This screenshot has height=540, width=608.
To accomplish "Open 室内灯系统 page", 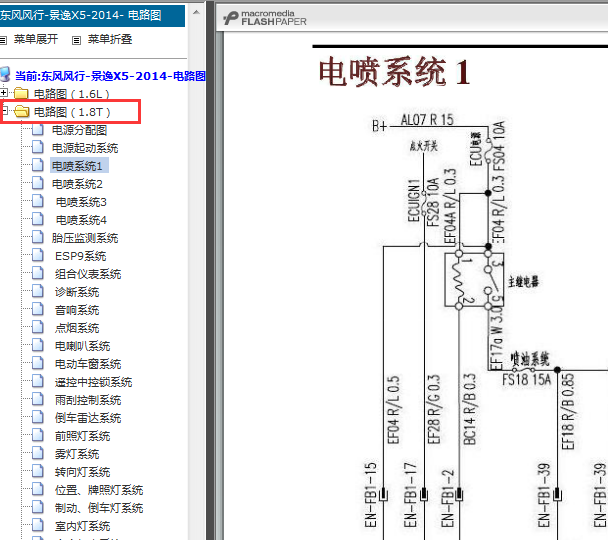I will (x=83, y=526).
